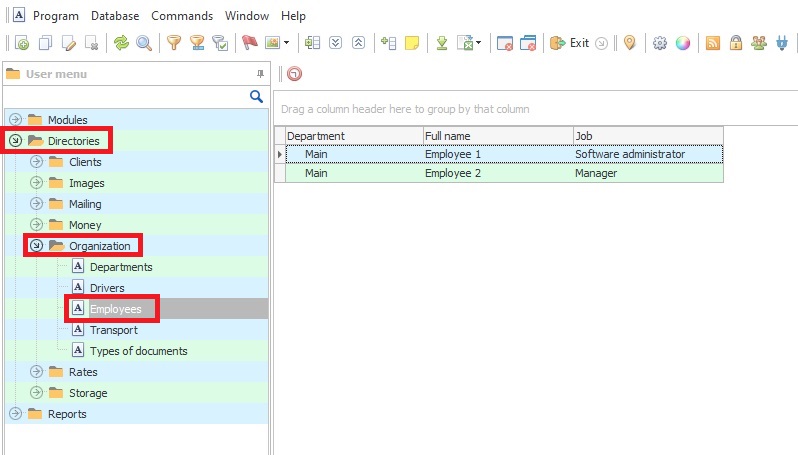Viewport: 798px width, 455px height.
Task: Click the Add new record toolbar icon
Action: click(22, 43)
